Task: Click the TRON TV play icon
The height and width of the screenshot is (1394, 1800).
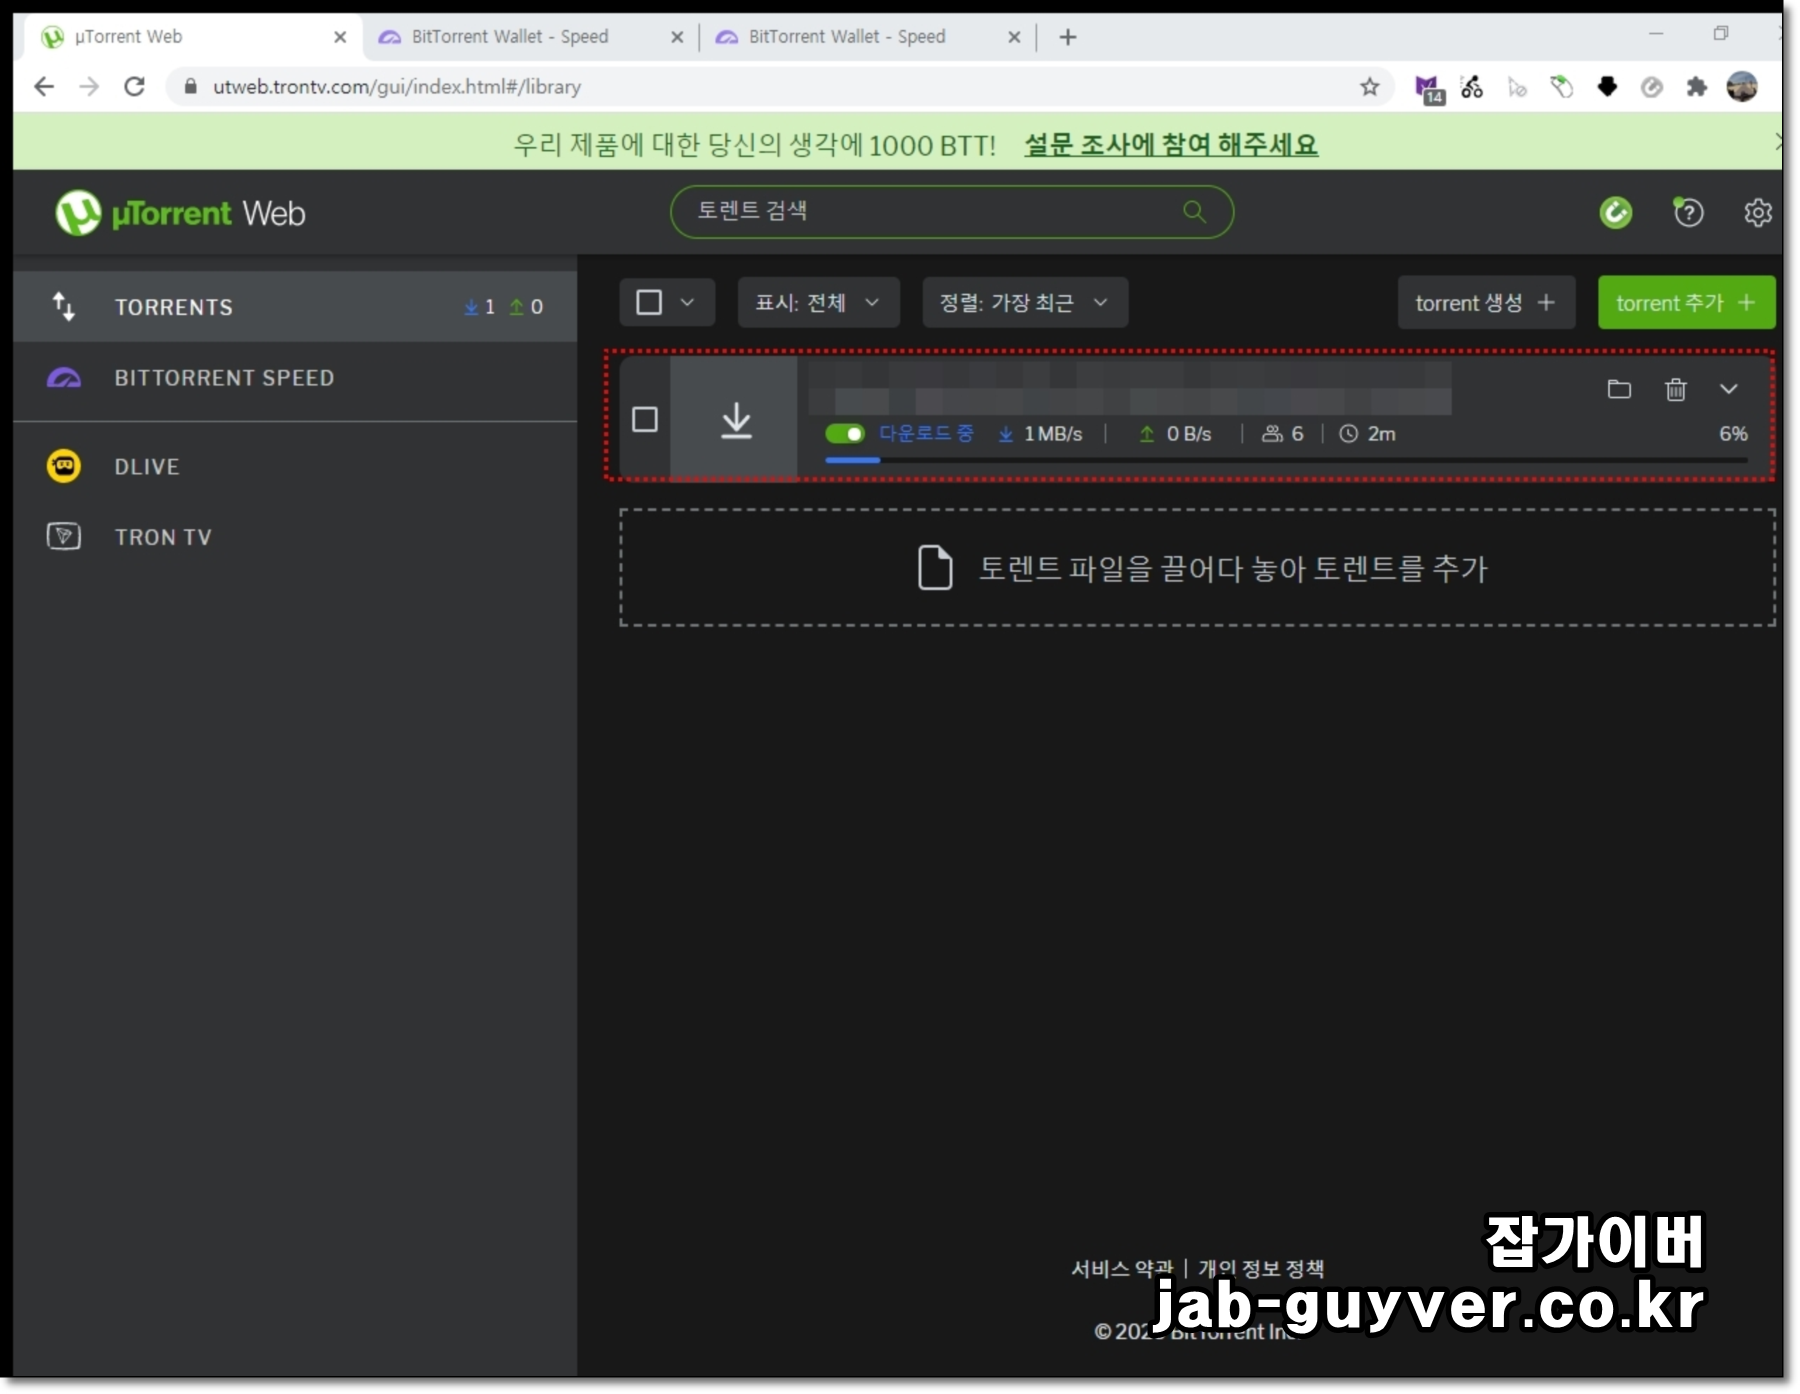Action: pos(64,536)
